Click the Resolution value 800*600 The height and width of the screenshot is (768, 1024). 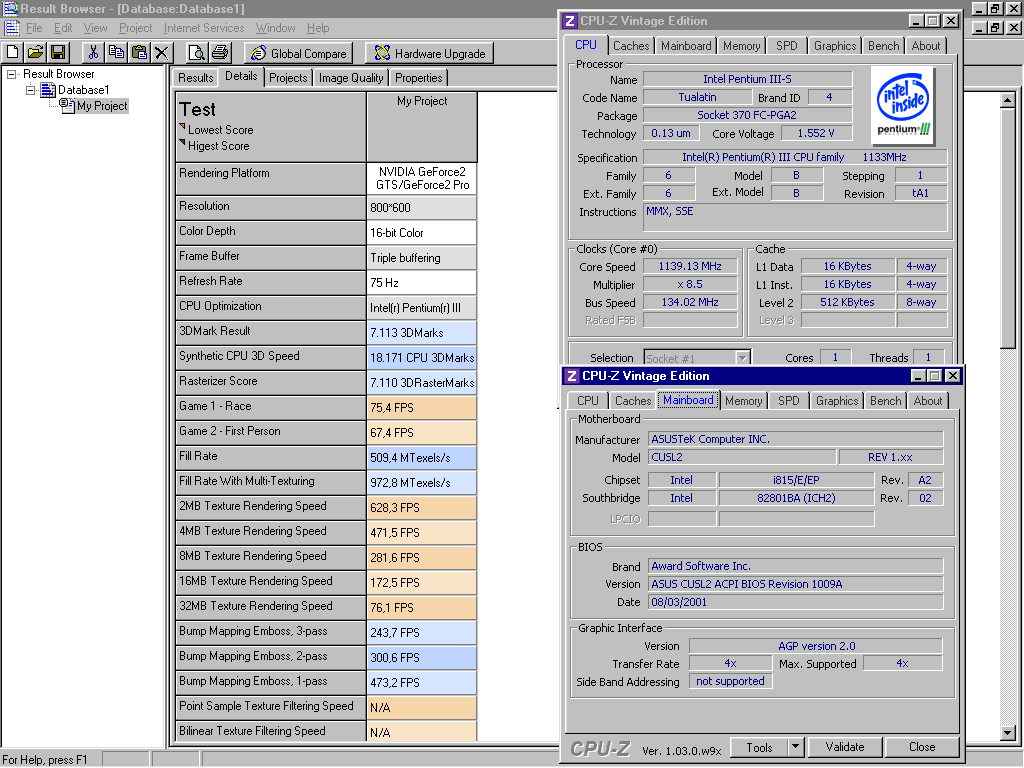[422, 208]
